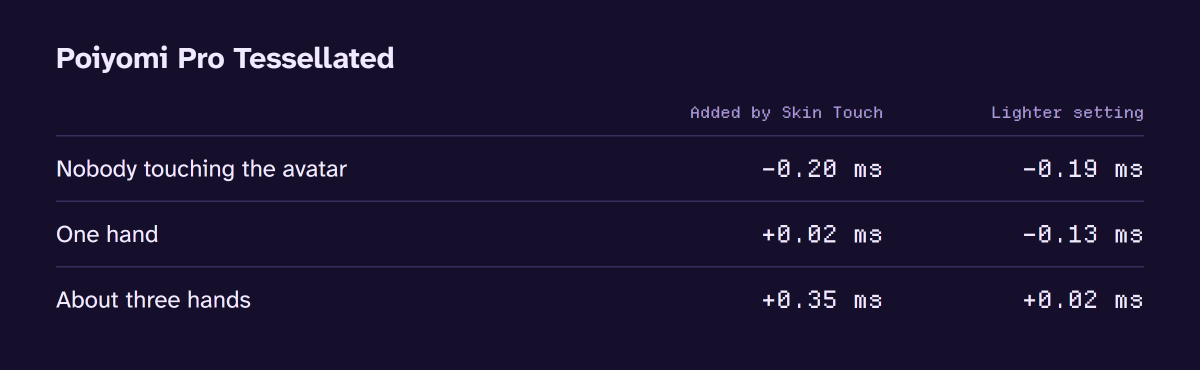Click the One hand row label

(107, 234)
